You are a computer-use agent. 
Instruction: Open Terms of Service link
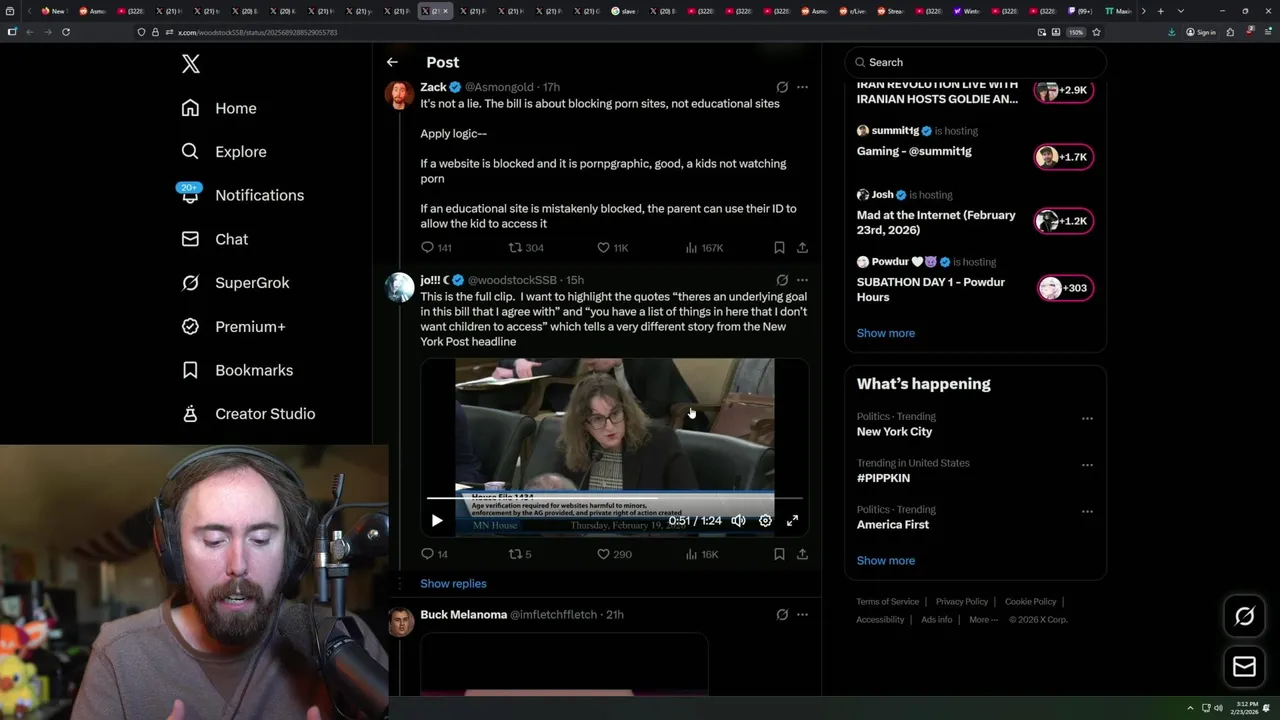(x=887, y=602)
